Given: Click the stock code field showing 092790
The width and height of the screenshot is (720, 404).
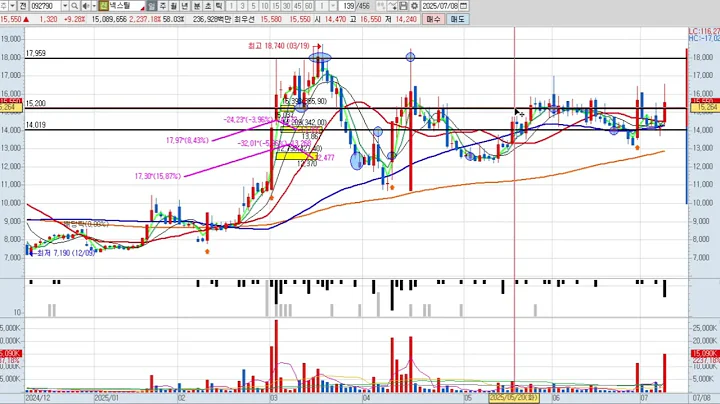Looking at the screenshot, I should click(x=45, y=6).
